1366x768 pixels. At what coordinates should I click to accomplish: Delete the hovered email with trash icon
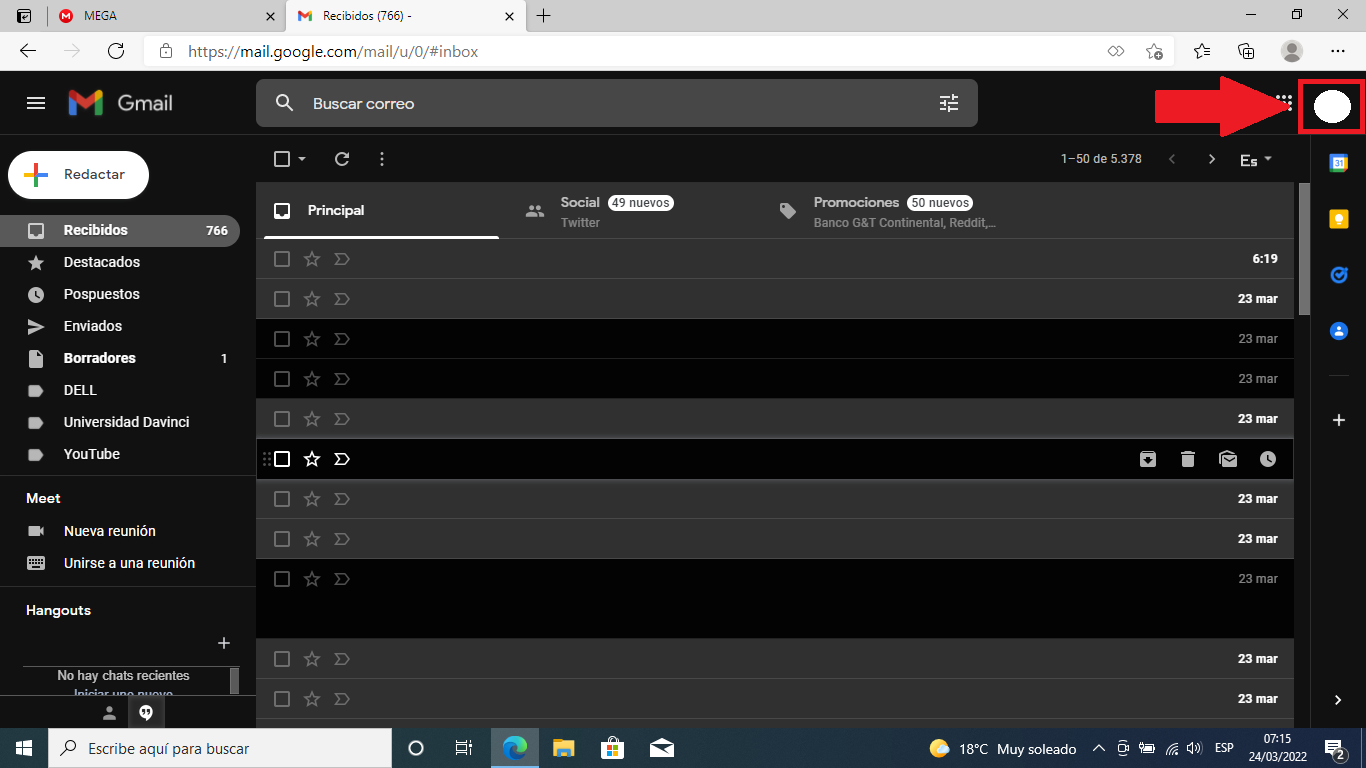1188,459
